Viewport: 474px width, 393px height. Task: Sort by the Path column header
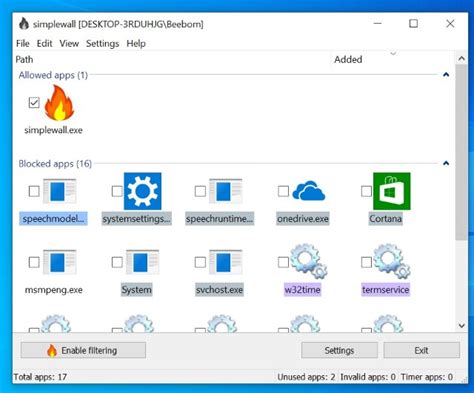click(x=172, y=59)
